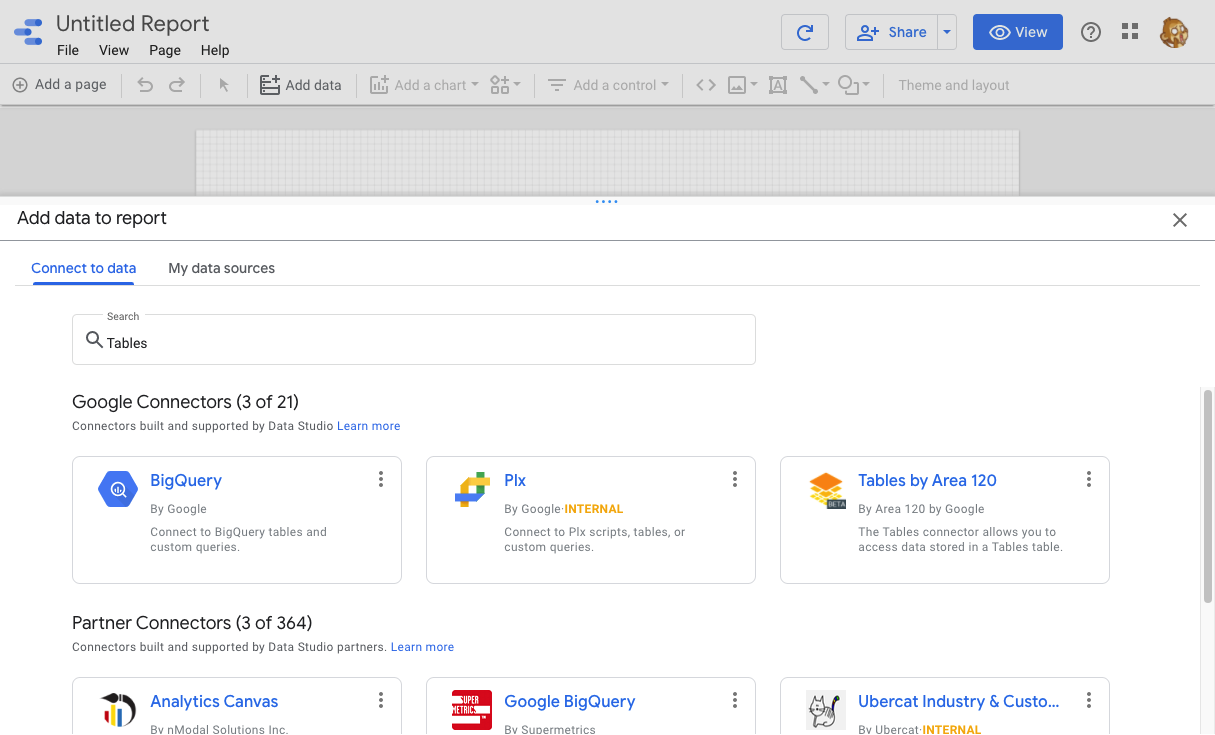Select the selection mode pointer tool
This screenshot has height=735, width=1215.
point(224,85)
